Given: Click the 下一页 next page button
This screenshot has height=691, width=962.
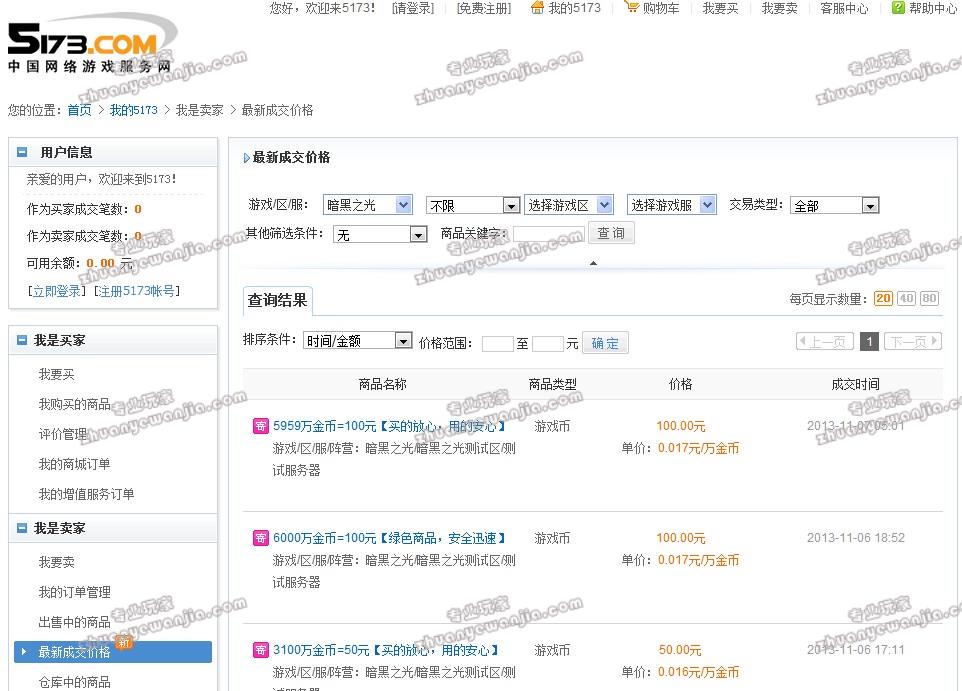Looking at the screenshot, I should [x=913, y=341].
